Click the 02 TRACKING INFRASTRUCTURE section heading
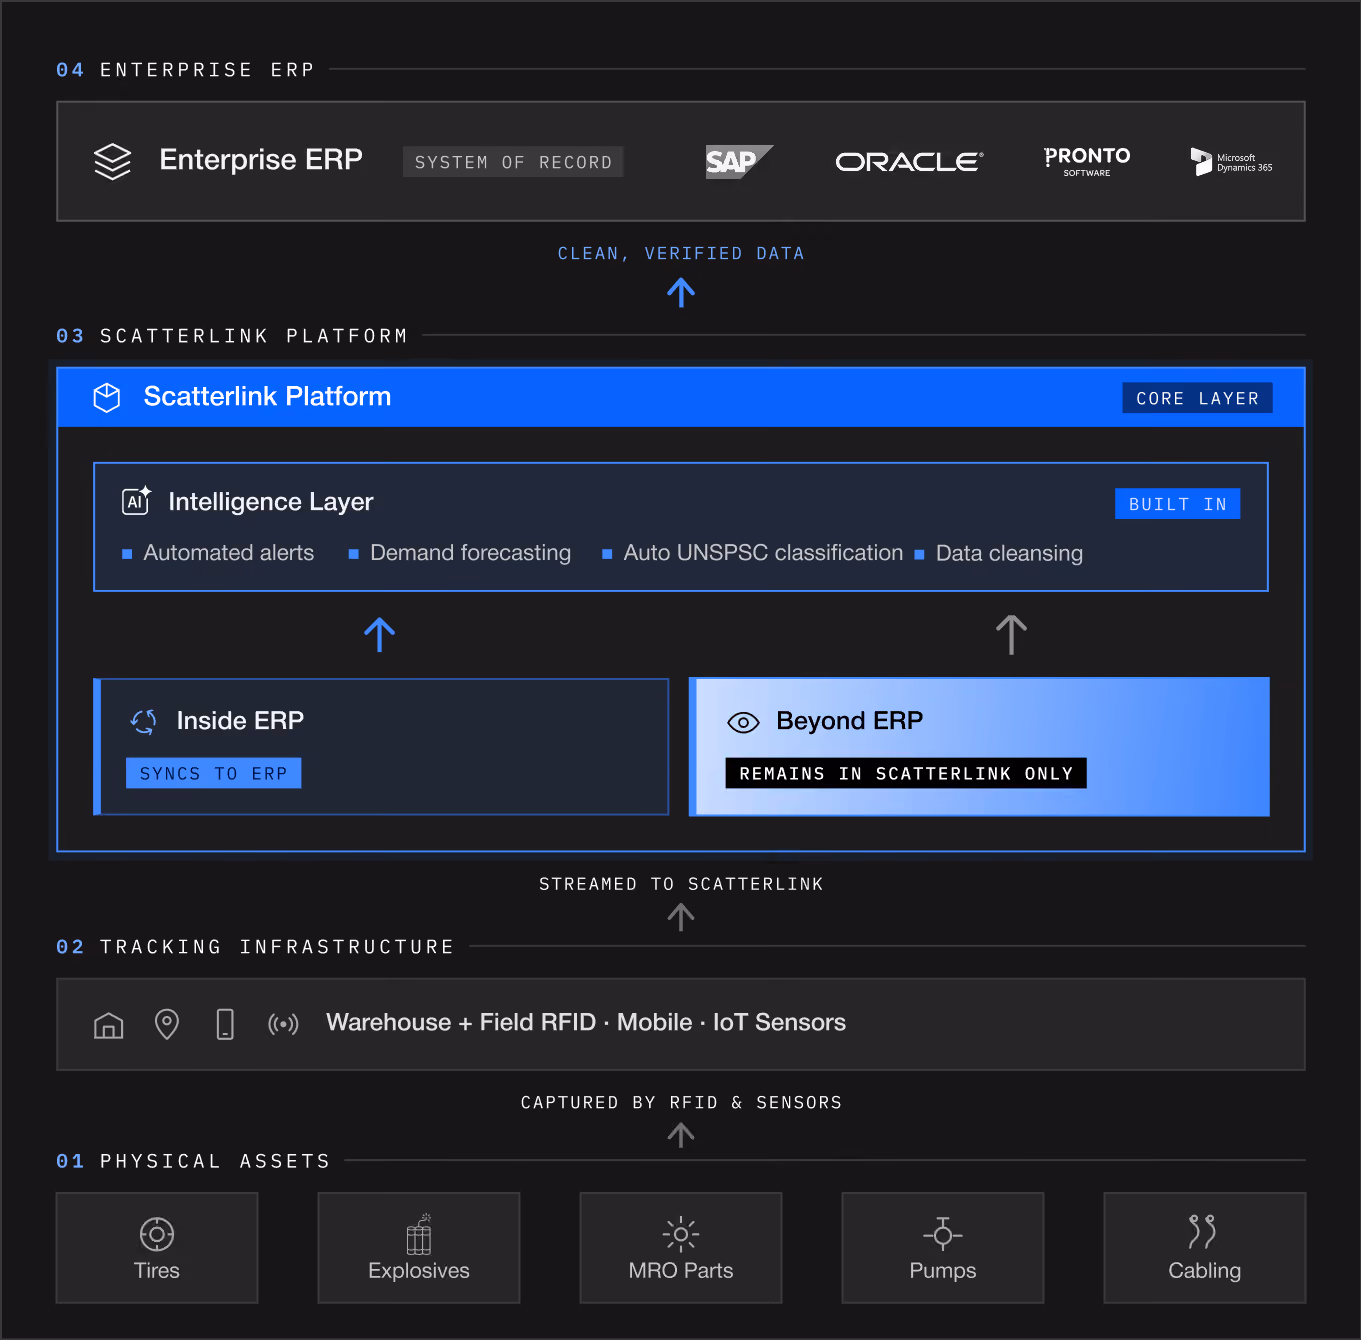 coord(255,947)
